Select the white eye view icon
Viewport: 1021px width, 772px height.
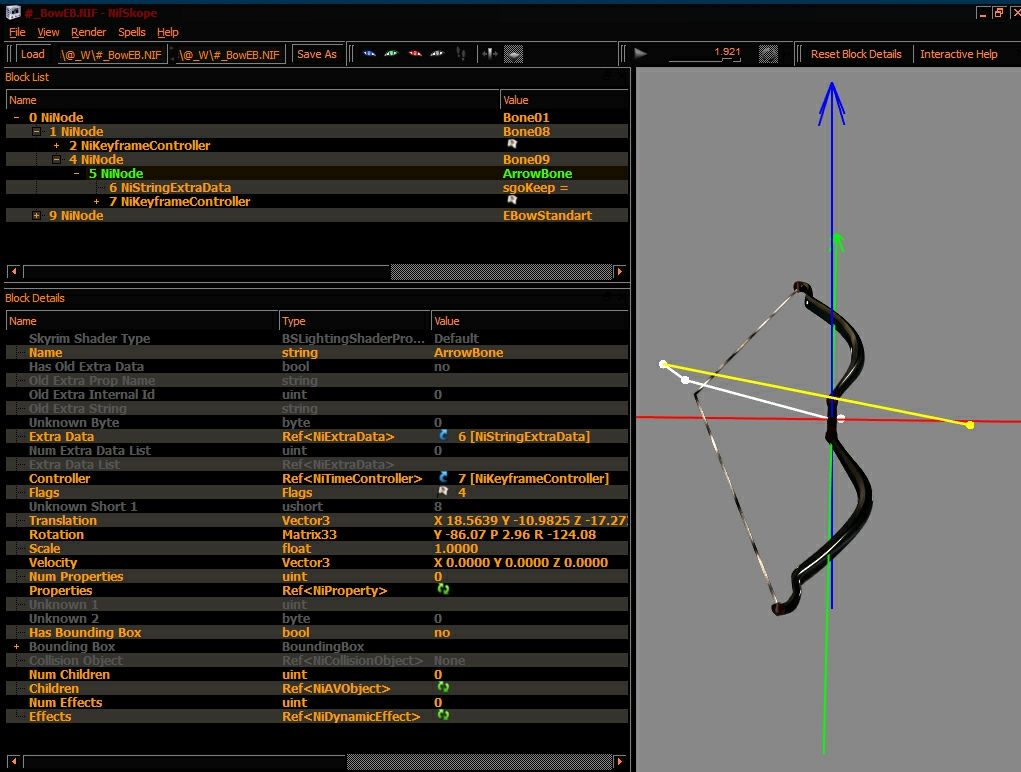(438, 54)
